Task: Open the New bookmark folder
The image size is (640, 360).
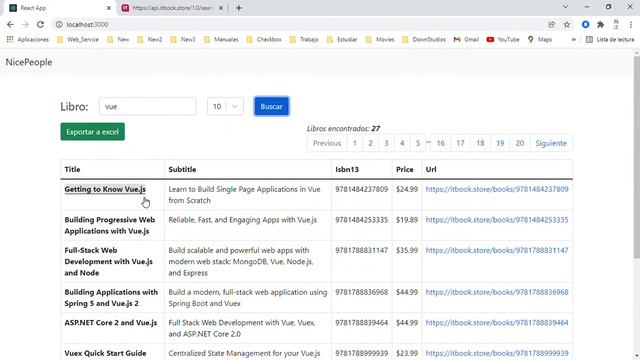Action: (x=118, y=40)
